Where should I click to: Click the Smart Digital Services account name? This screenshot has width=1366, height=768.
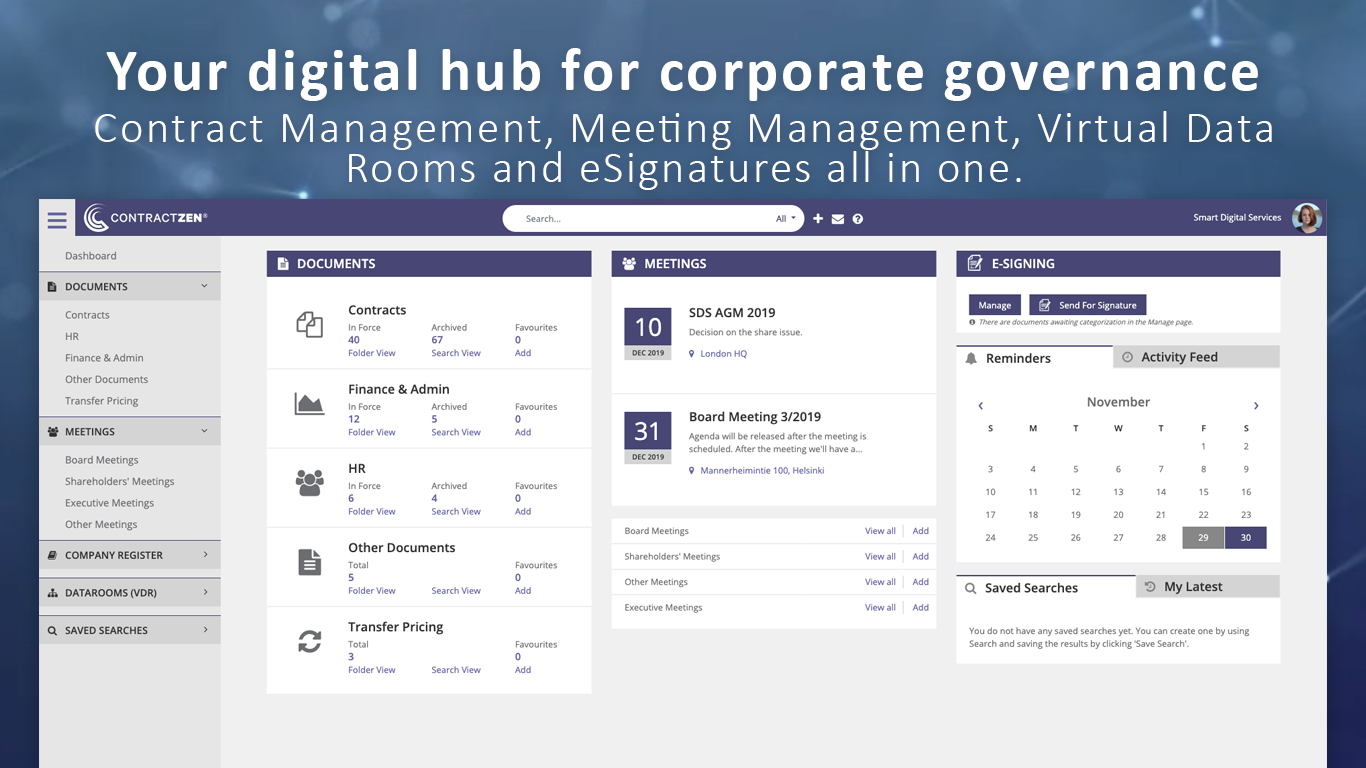(x=1237, y=218)
